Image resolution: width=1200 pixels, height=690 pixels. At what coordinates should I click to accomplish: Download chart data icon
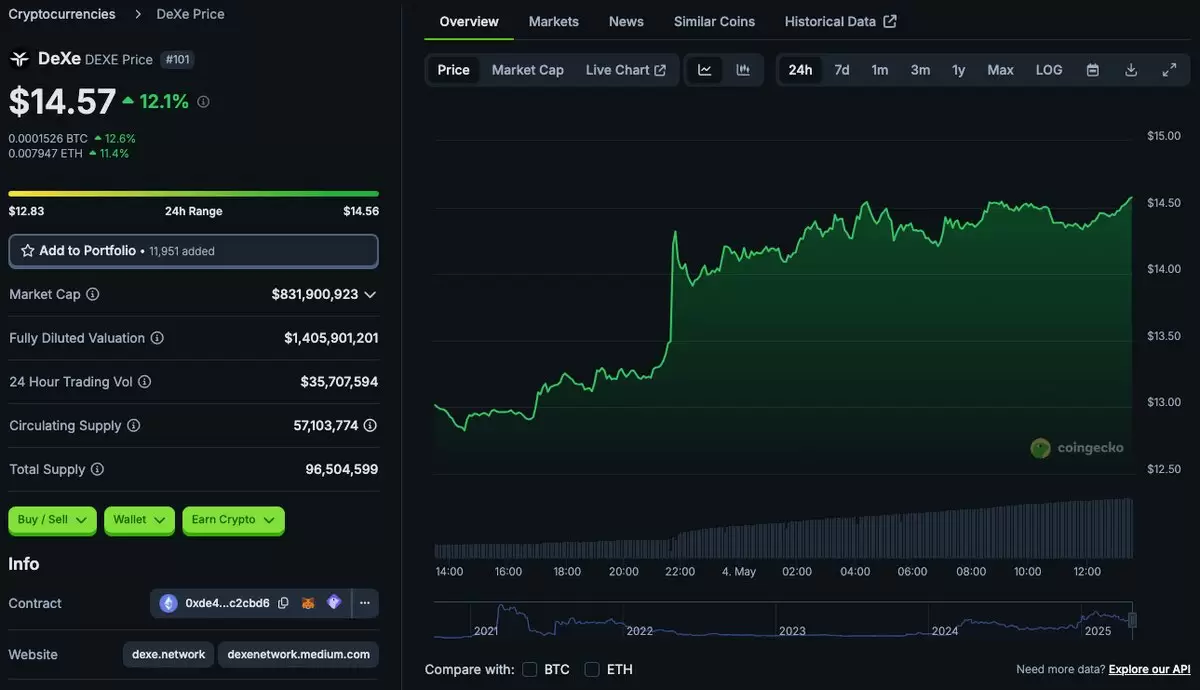(1131, 70)
